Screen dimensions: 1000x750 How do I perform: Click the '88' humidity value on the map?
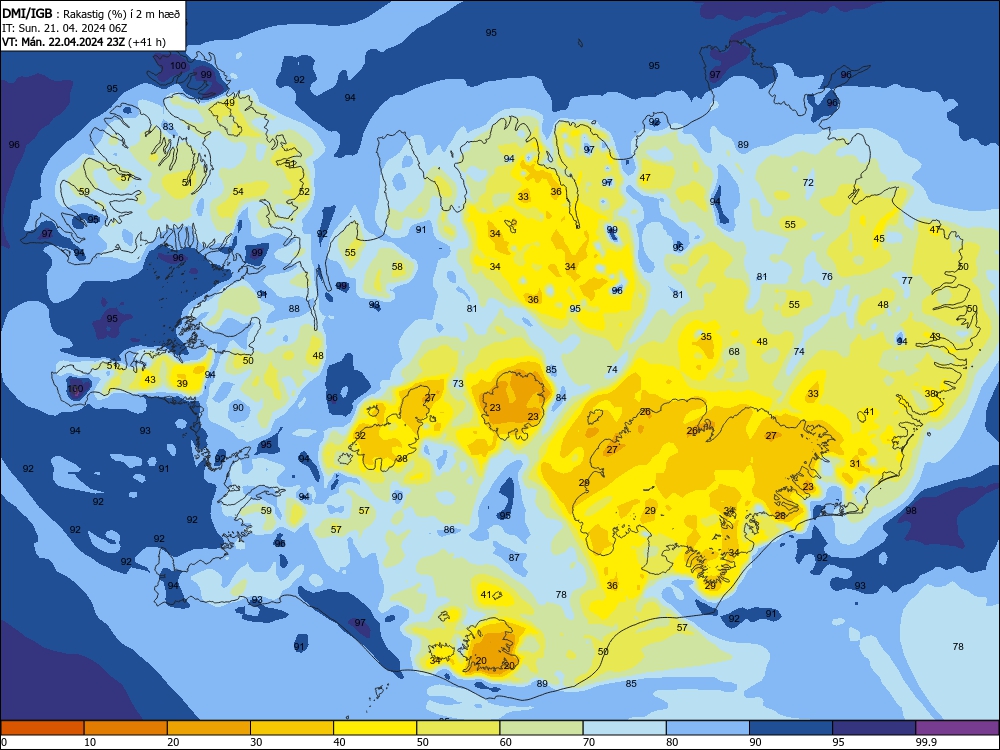point(294,309)
